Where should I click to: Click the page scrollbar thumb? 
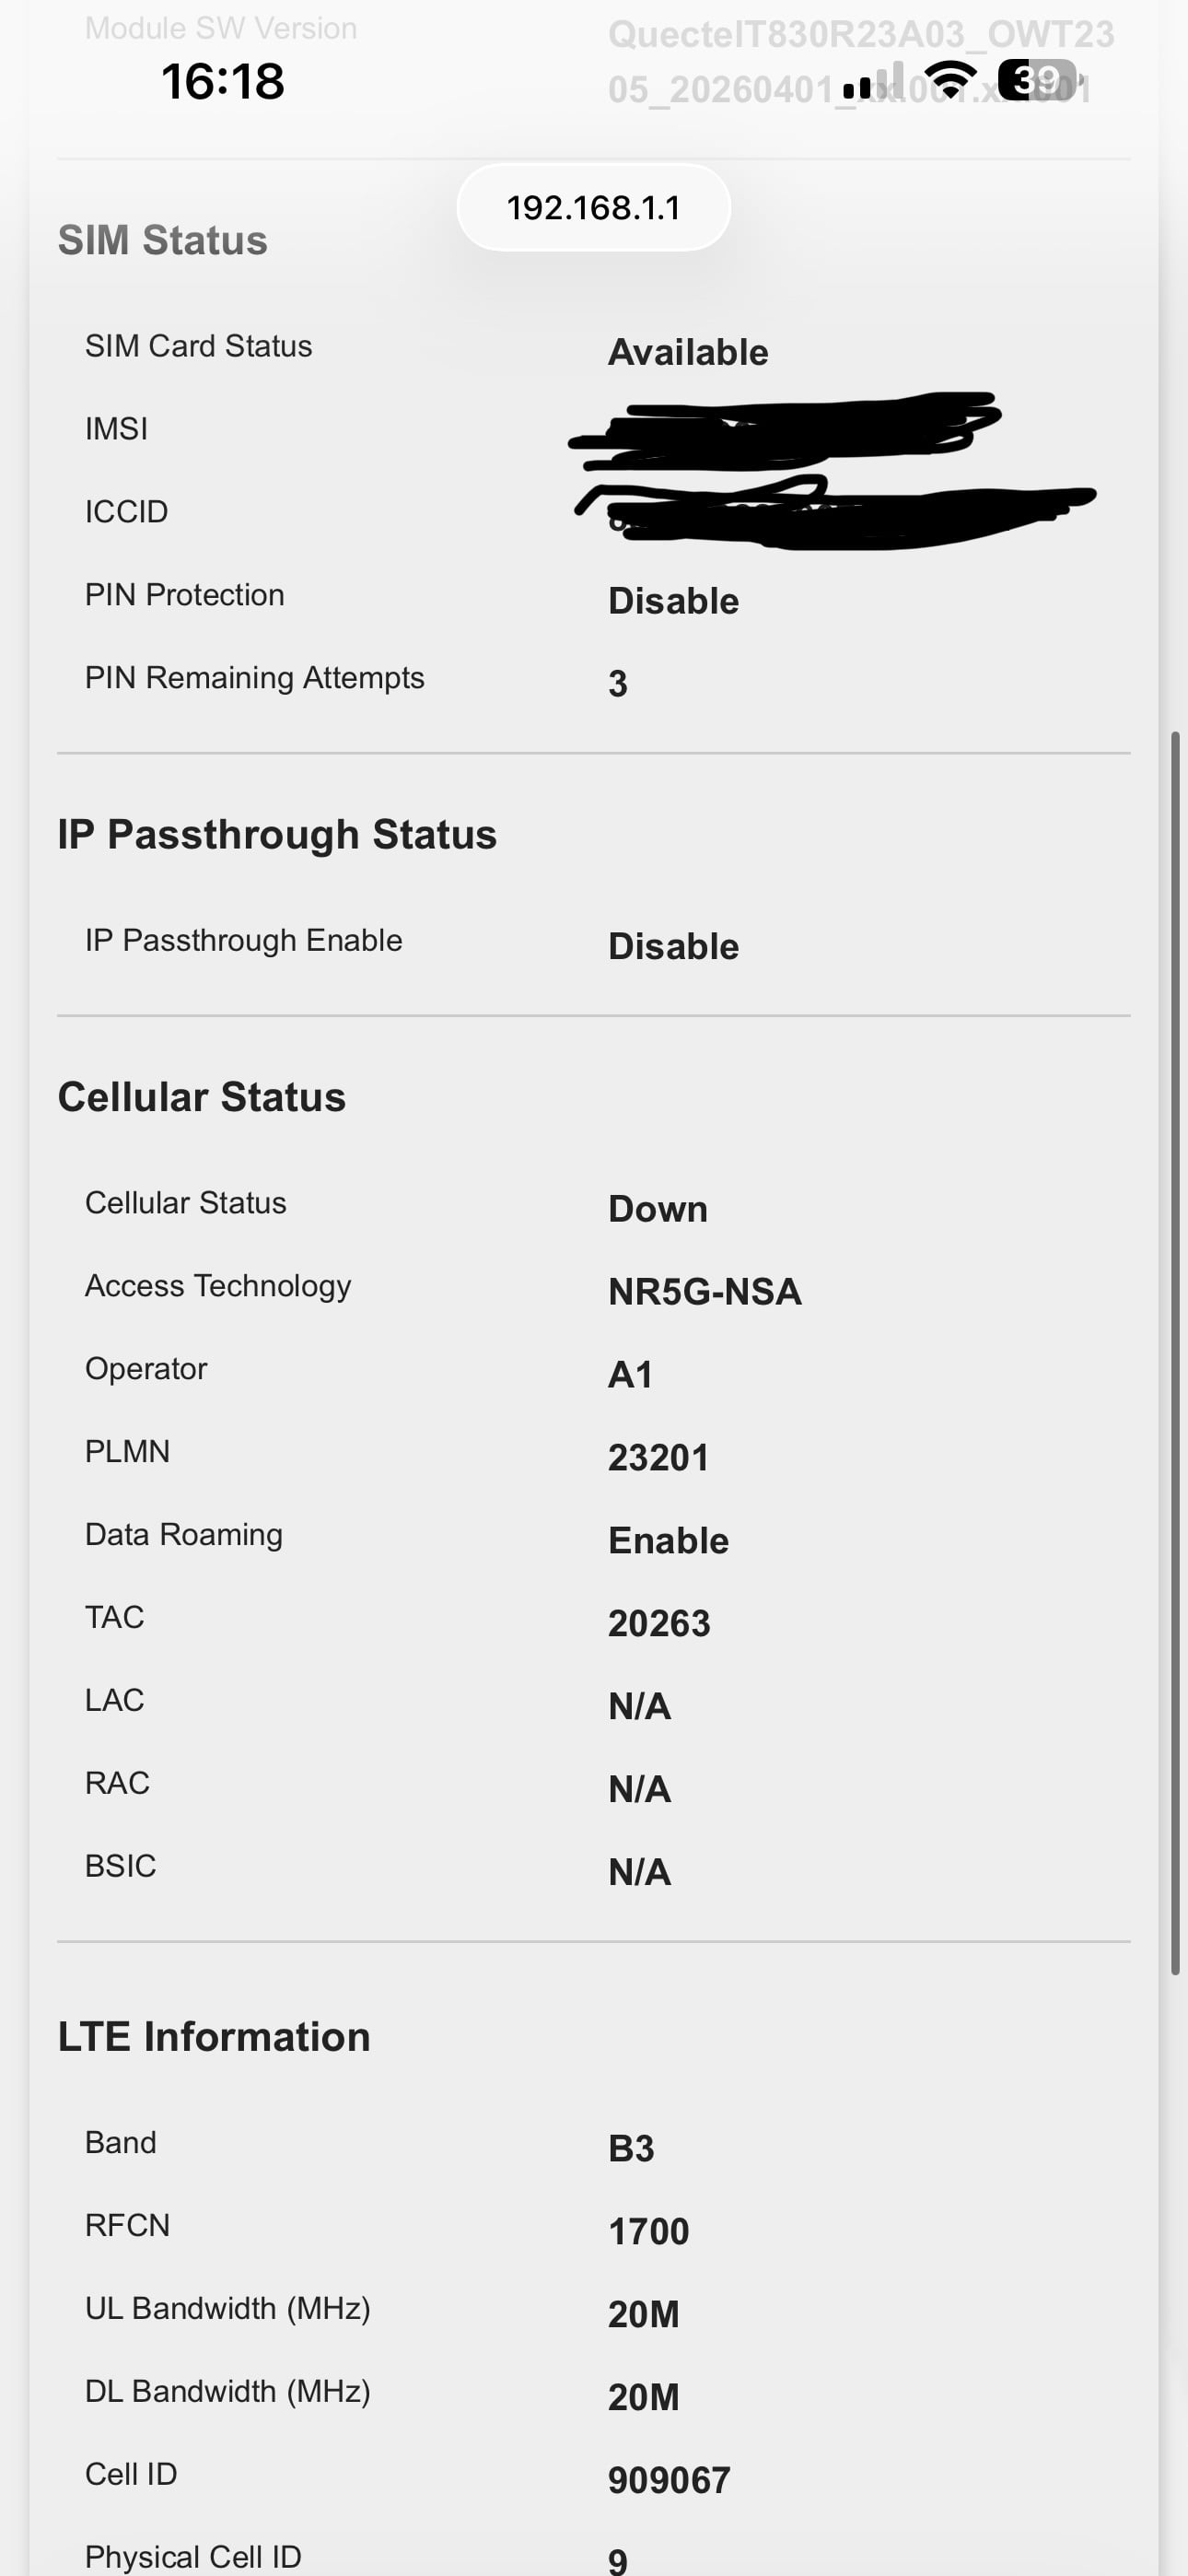[1176, 1353]
